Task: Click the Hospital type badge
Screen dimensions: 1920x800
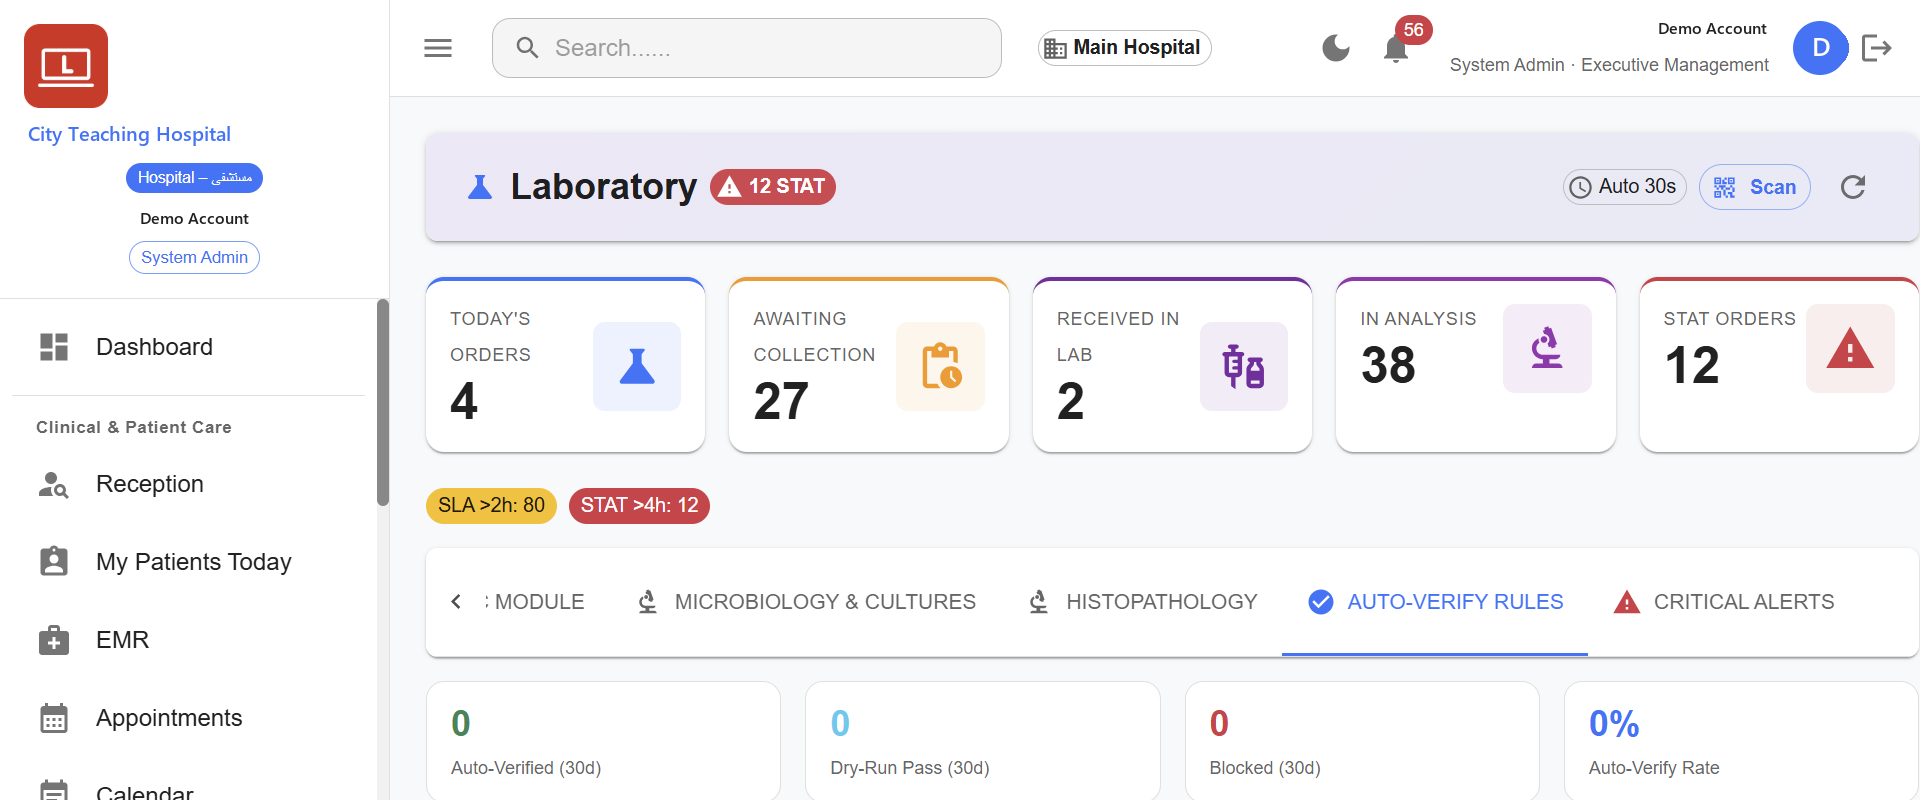Action: coord(194,178)
